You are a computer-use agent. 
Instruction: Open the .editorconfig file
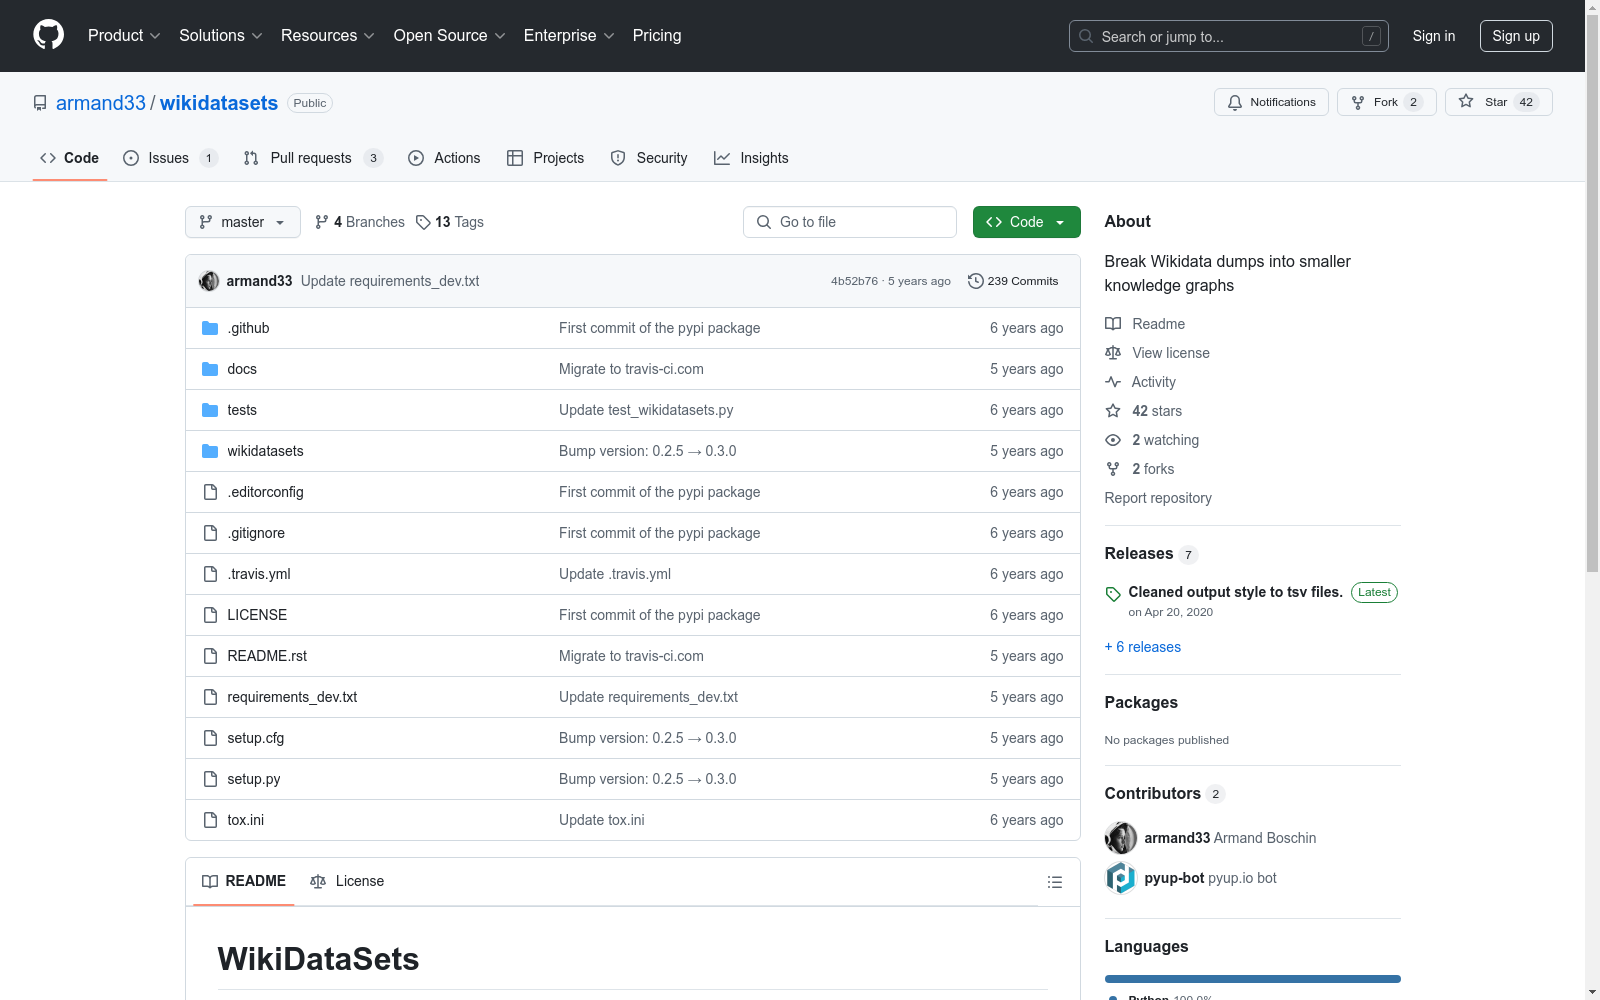click(265, 492)
